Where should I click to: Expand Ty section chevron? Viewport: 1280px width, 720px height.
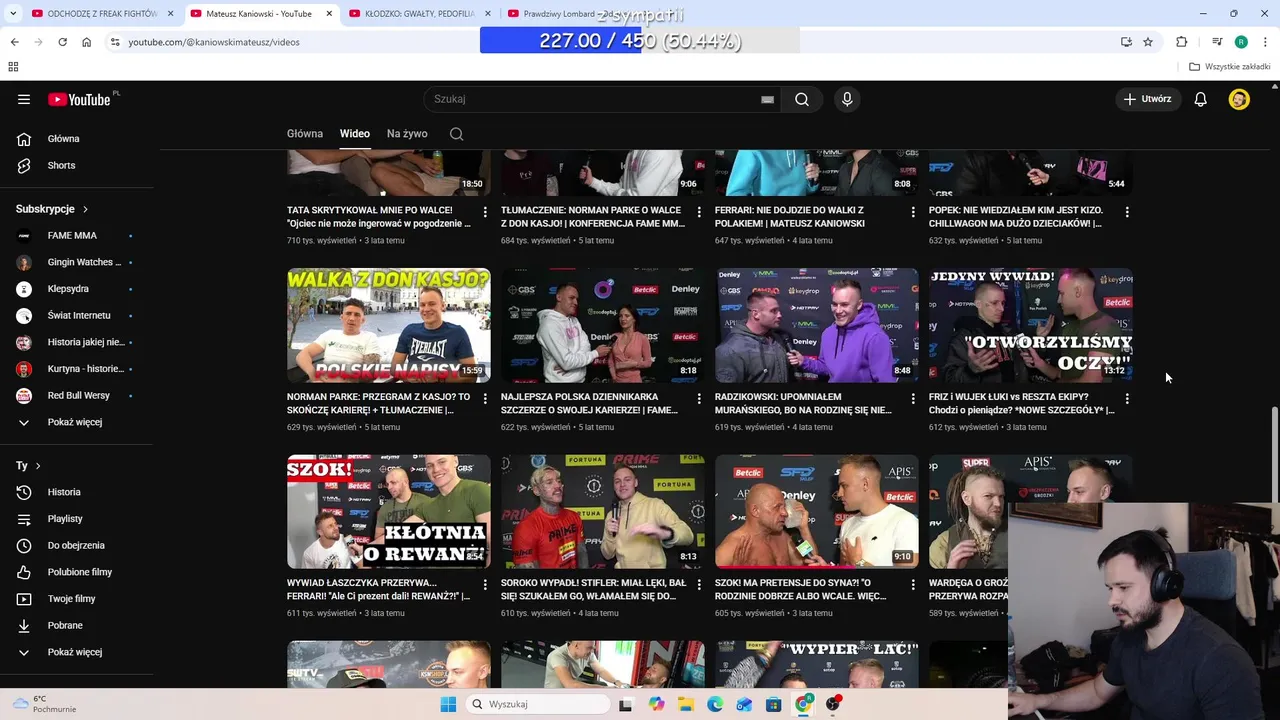point(38,466)
